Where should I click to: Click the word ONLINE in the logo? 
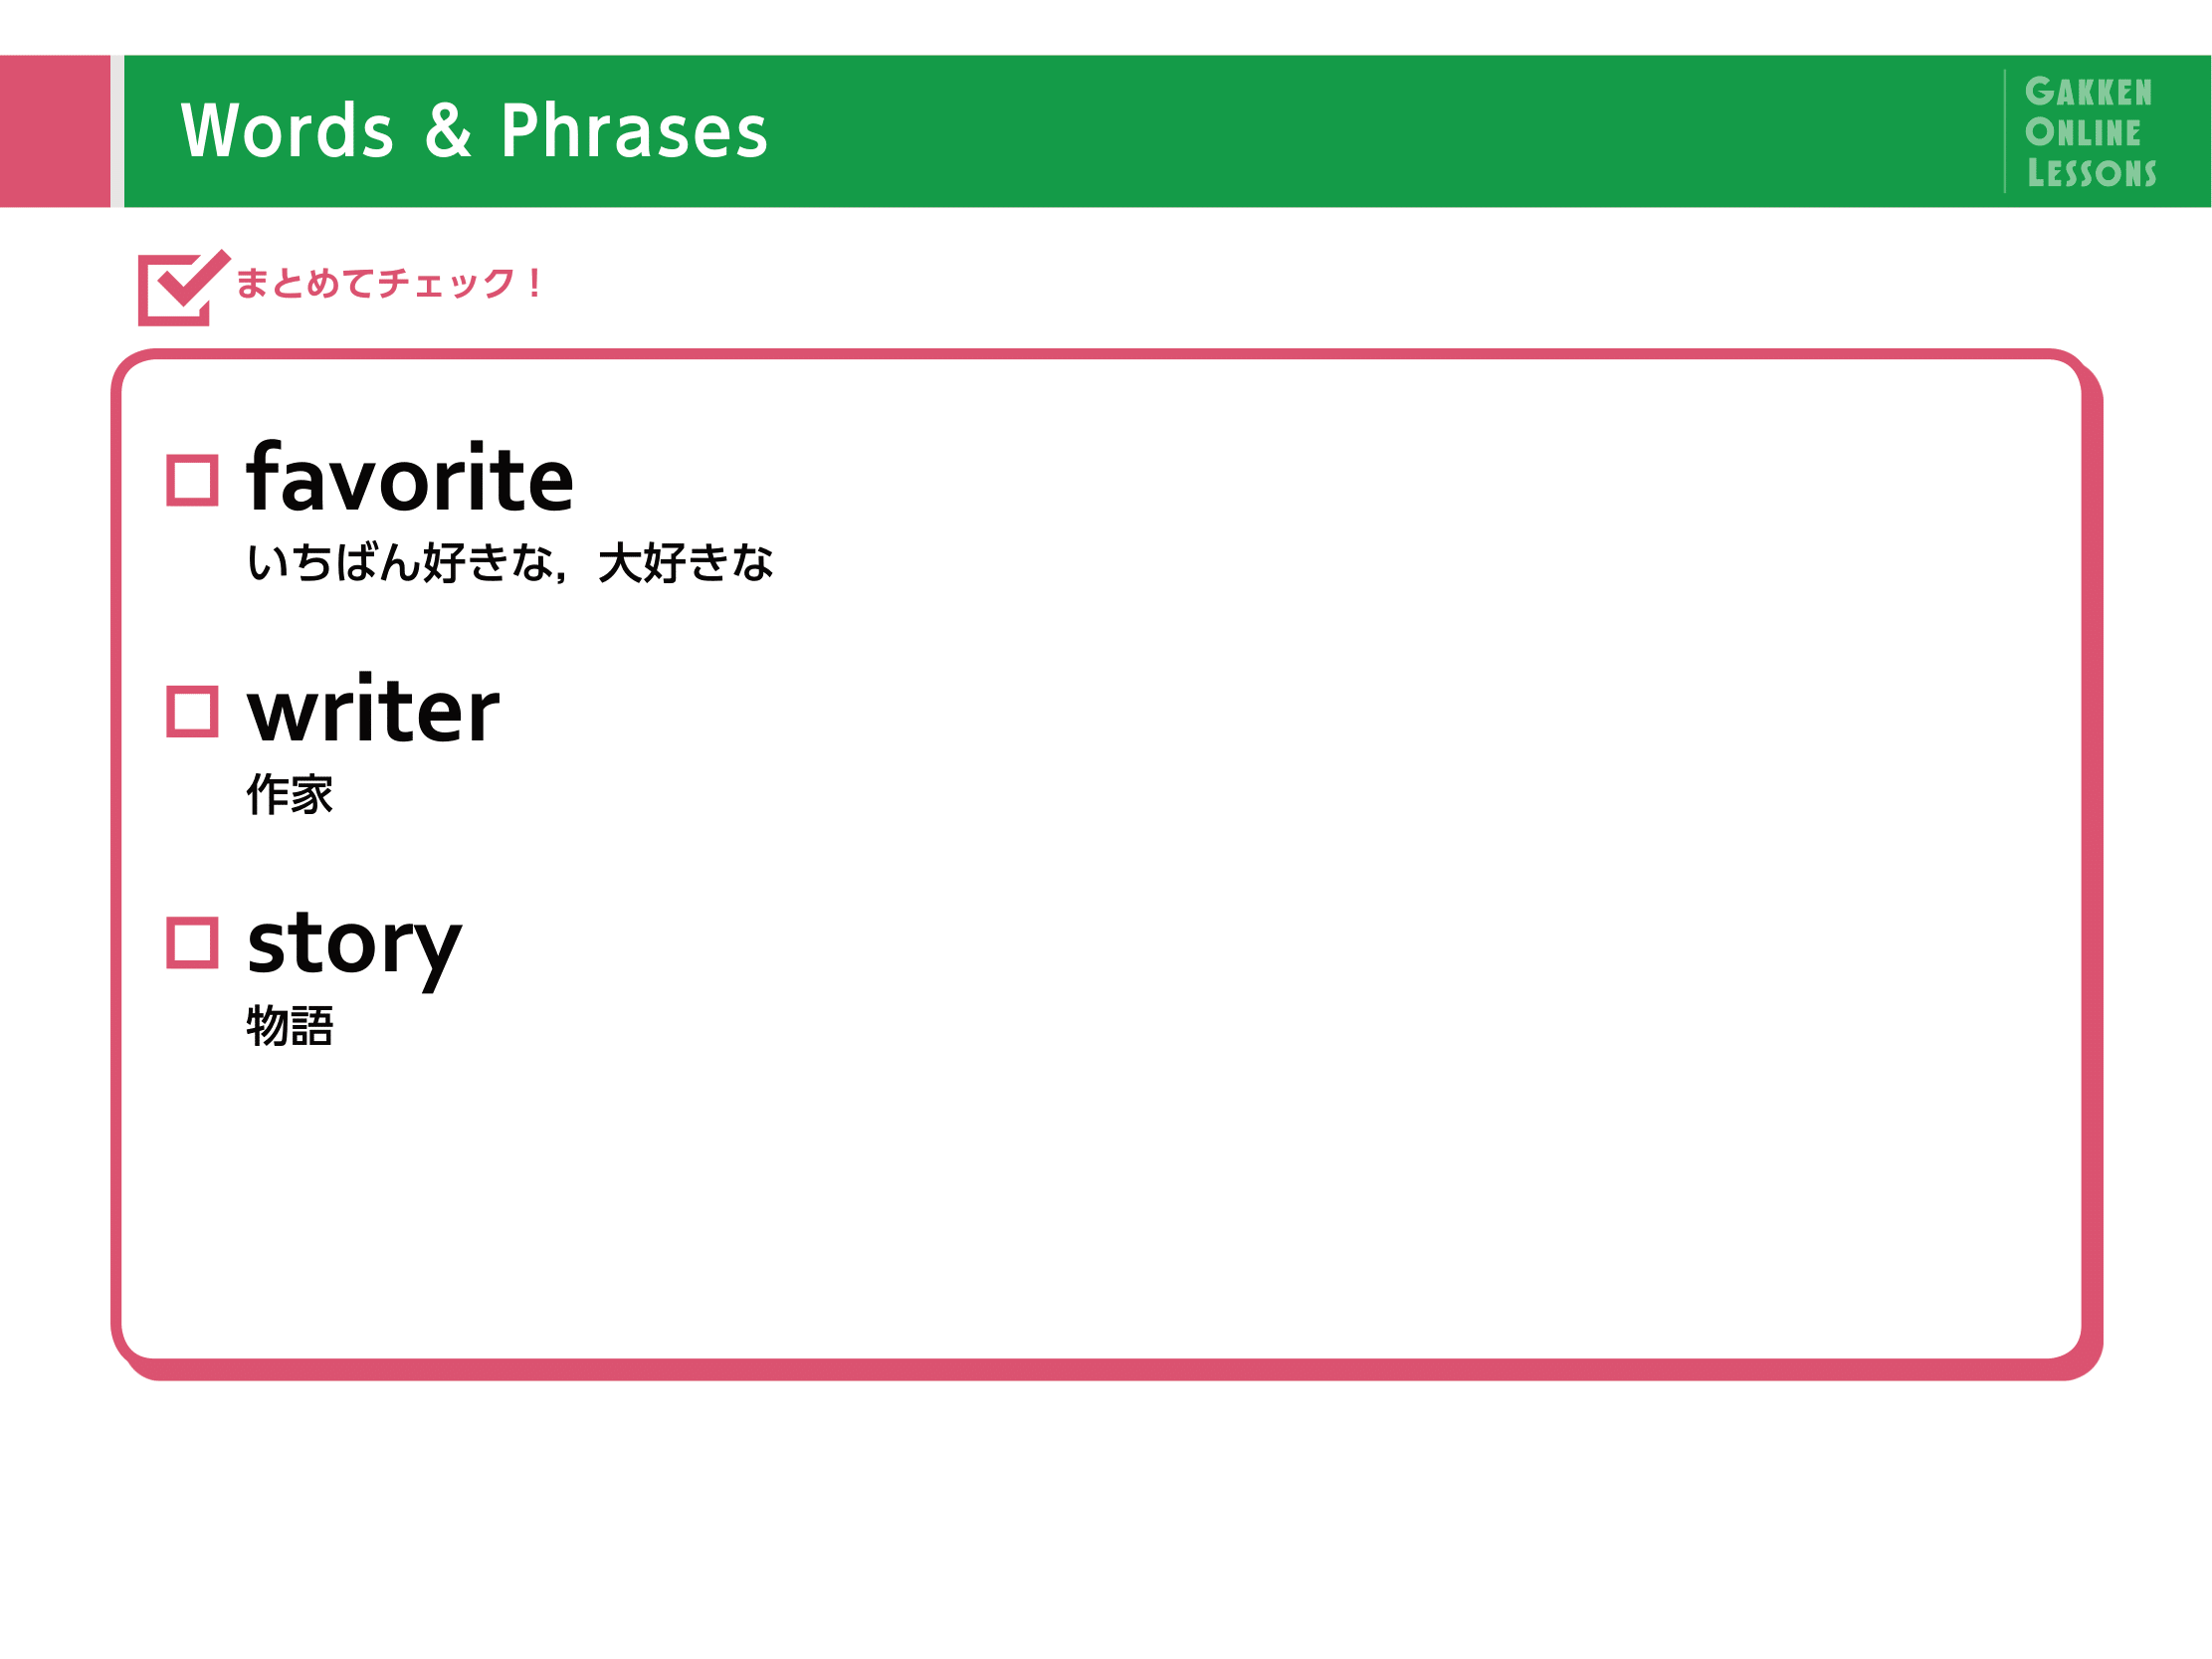(2083, 132)
